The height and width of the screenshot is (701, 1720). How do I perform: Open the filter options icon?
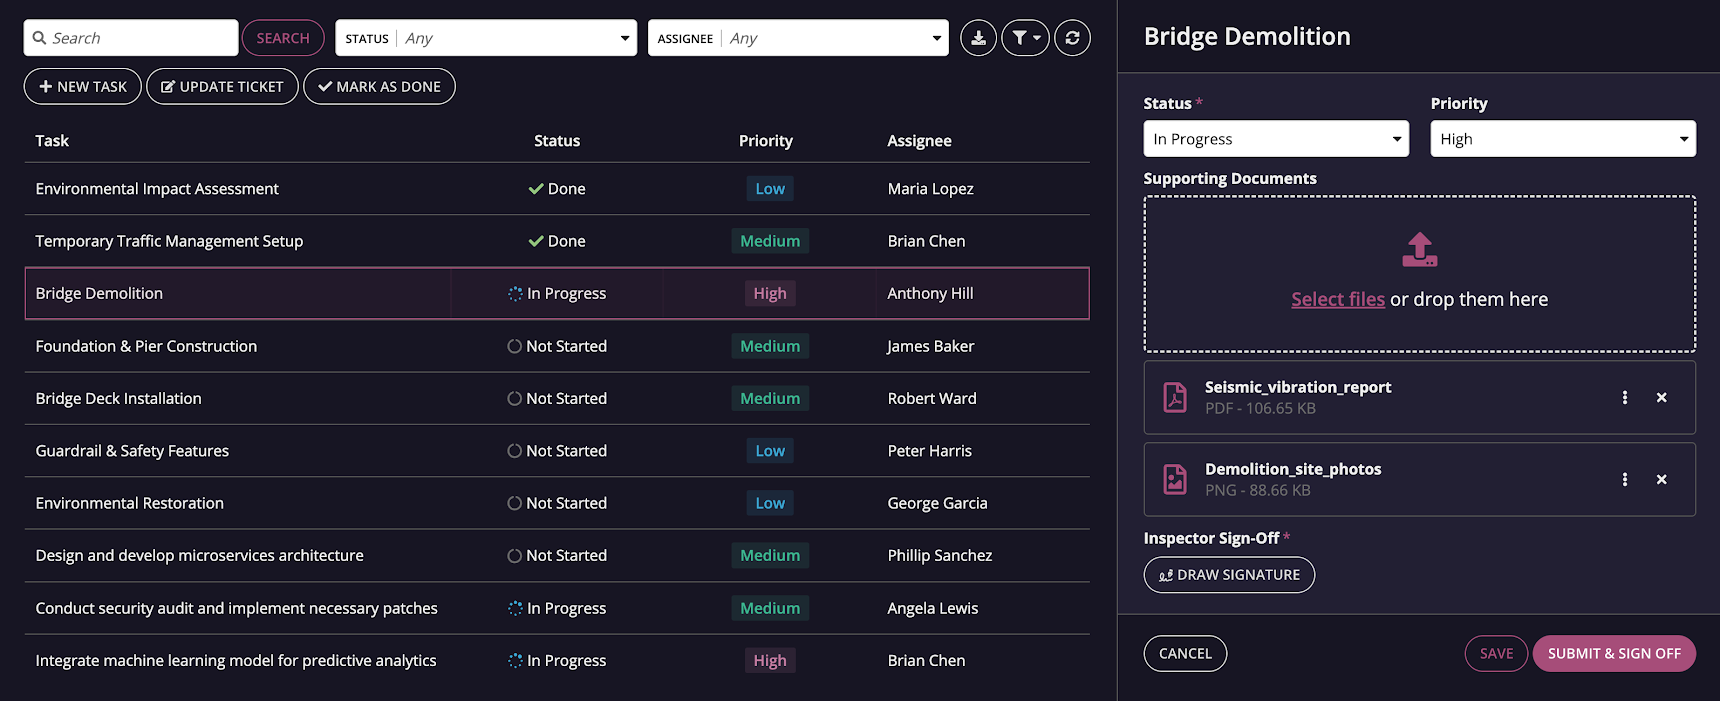[x=1025, y=38]
